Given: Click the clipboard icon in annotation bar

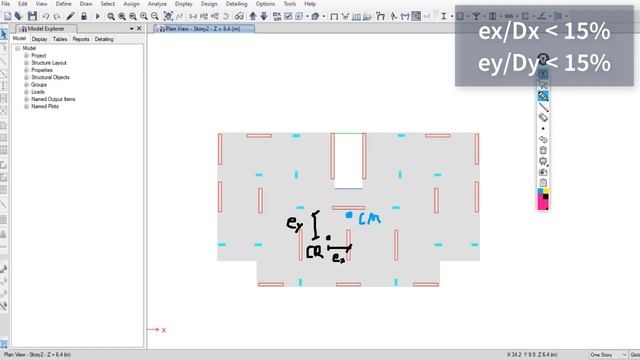Looking at the screenshot, I should coord(543,183).
